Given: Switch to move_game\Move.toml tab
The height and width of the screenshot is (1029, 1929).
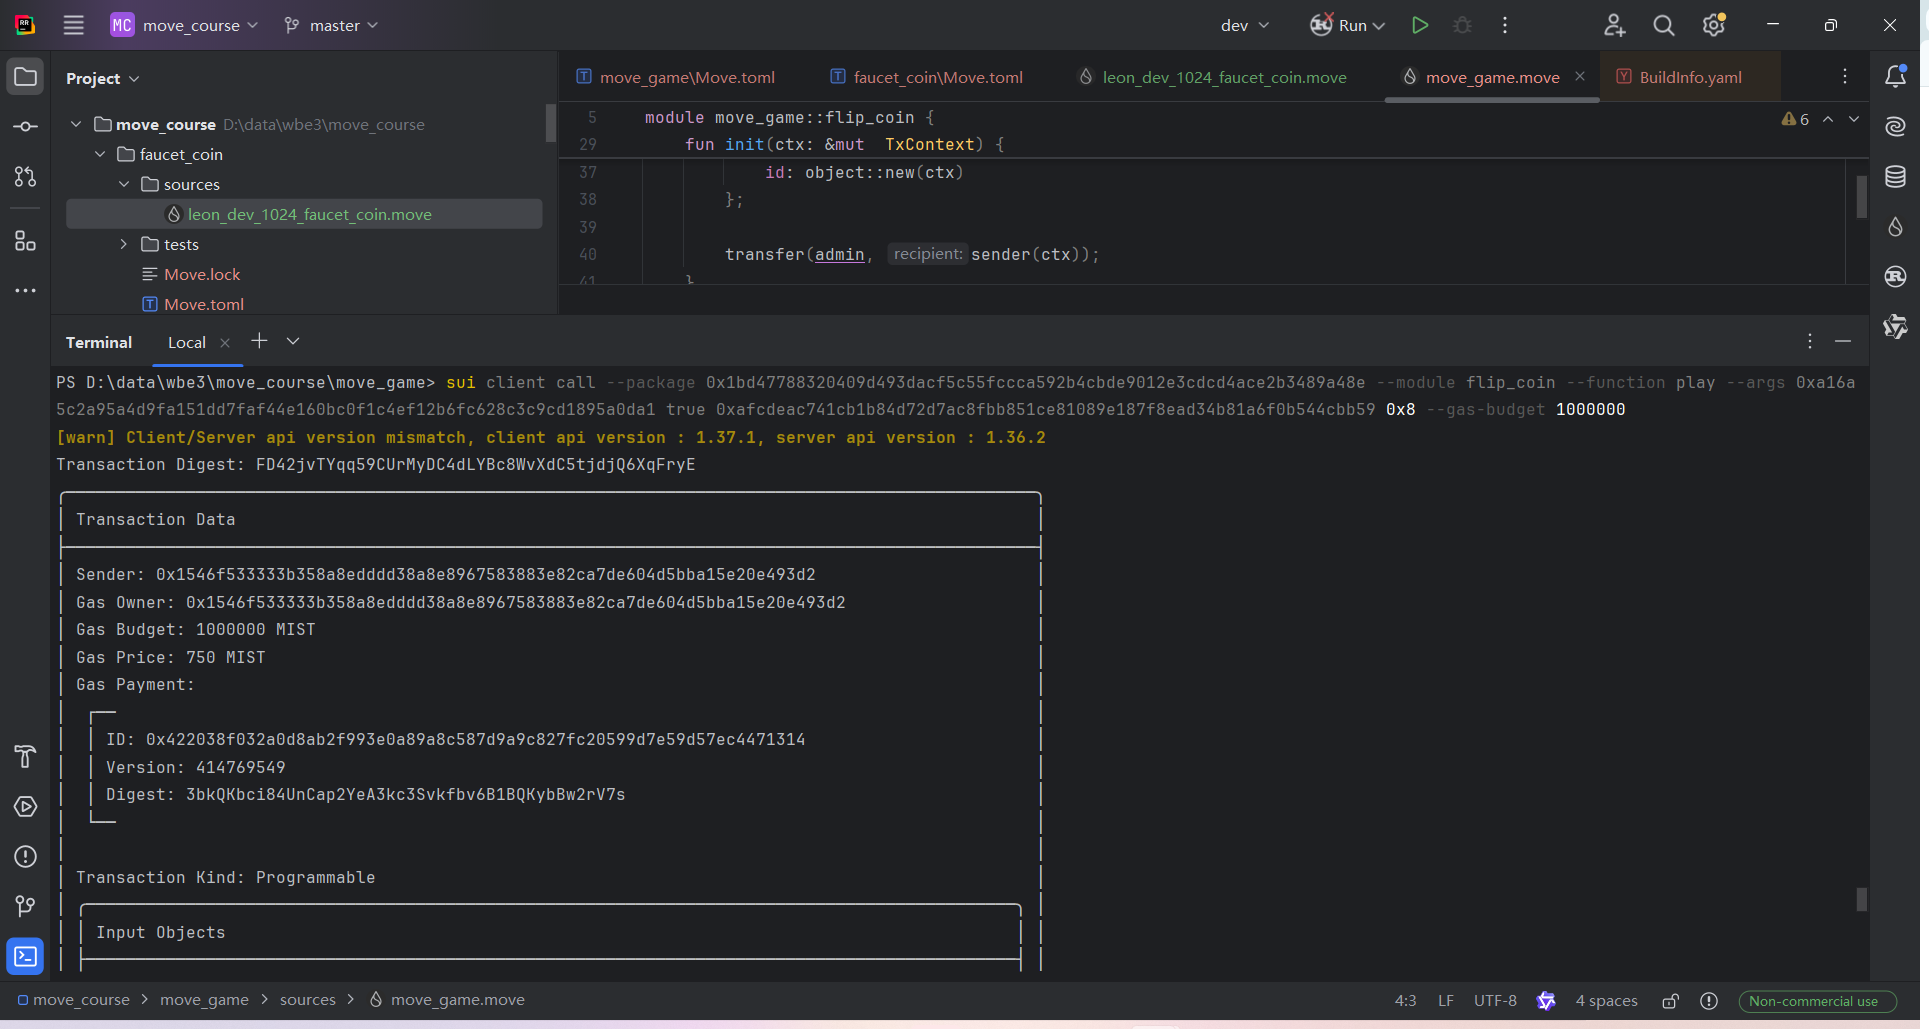Looking at the screenshot, I should click(676, 77).
